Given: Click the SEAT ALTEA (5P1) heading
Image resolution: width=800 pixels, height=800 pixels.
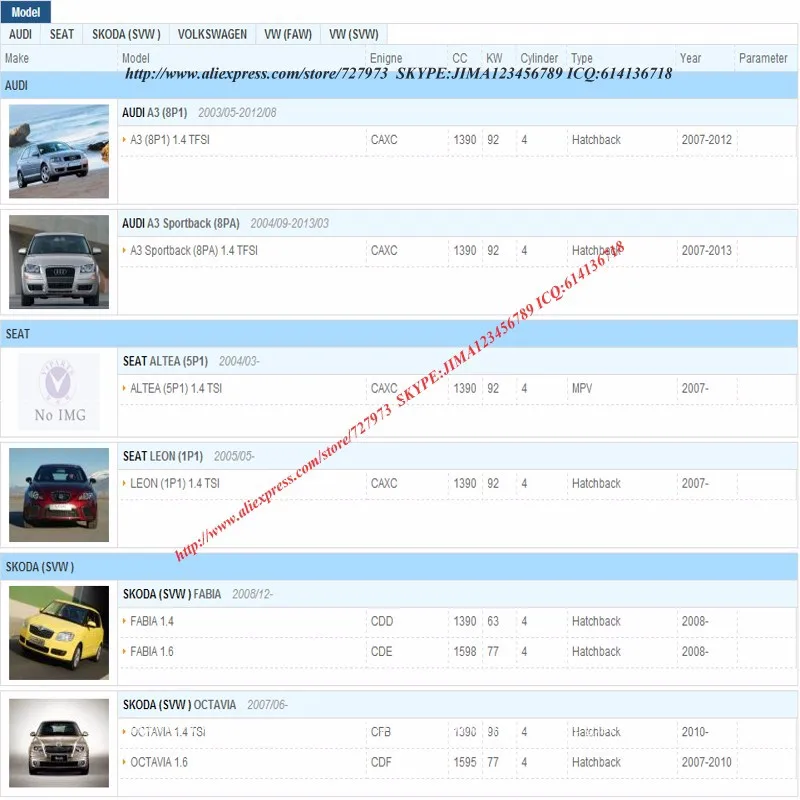Looking at the screenshot, I should [x=165, y=361].
